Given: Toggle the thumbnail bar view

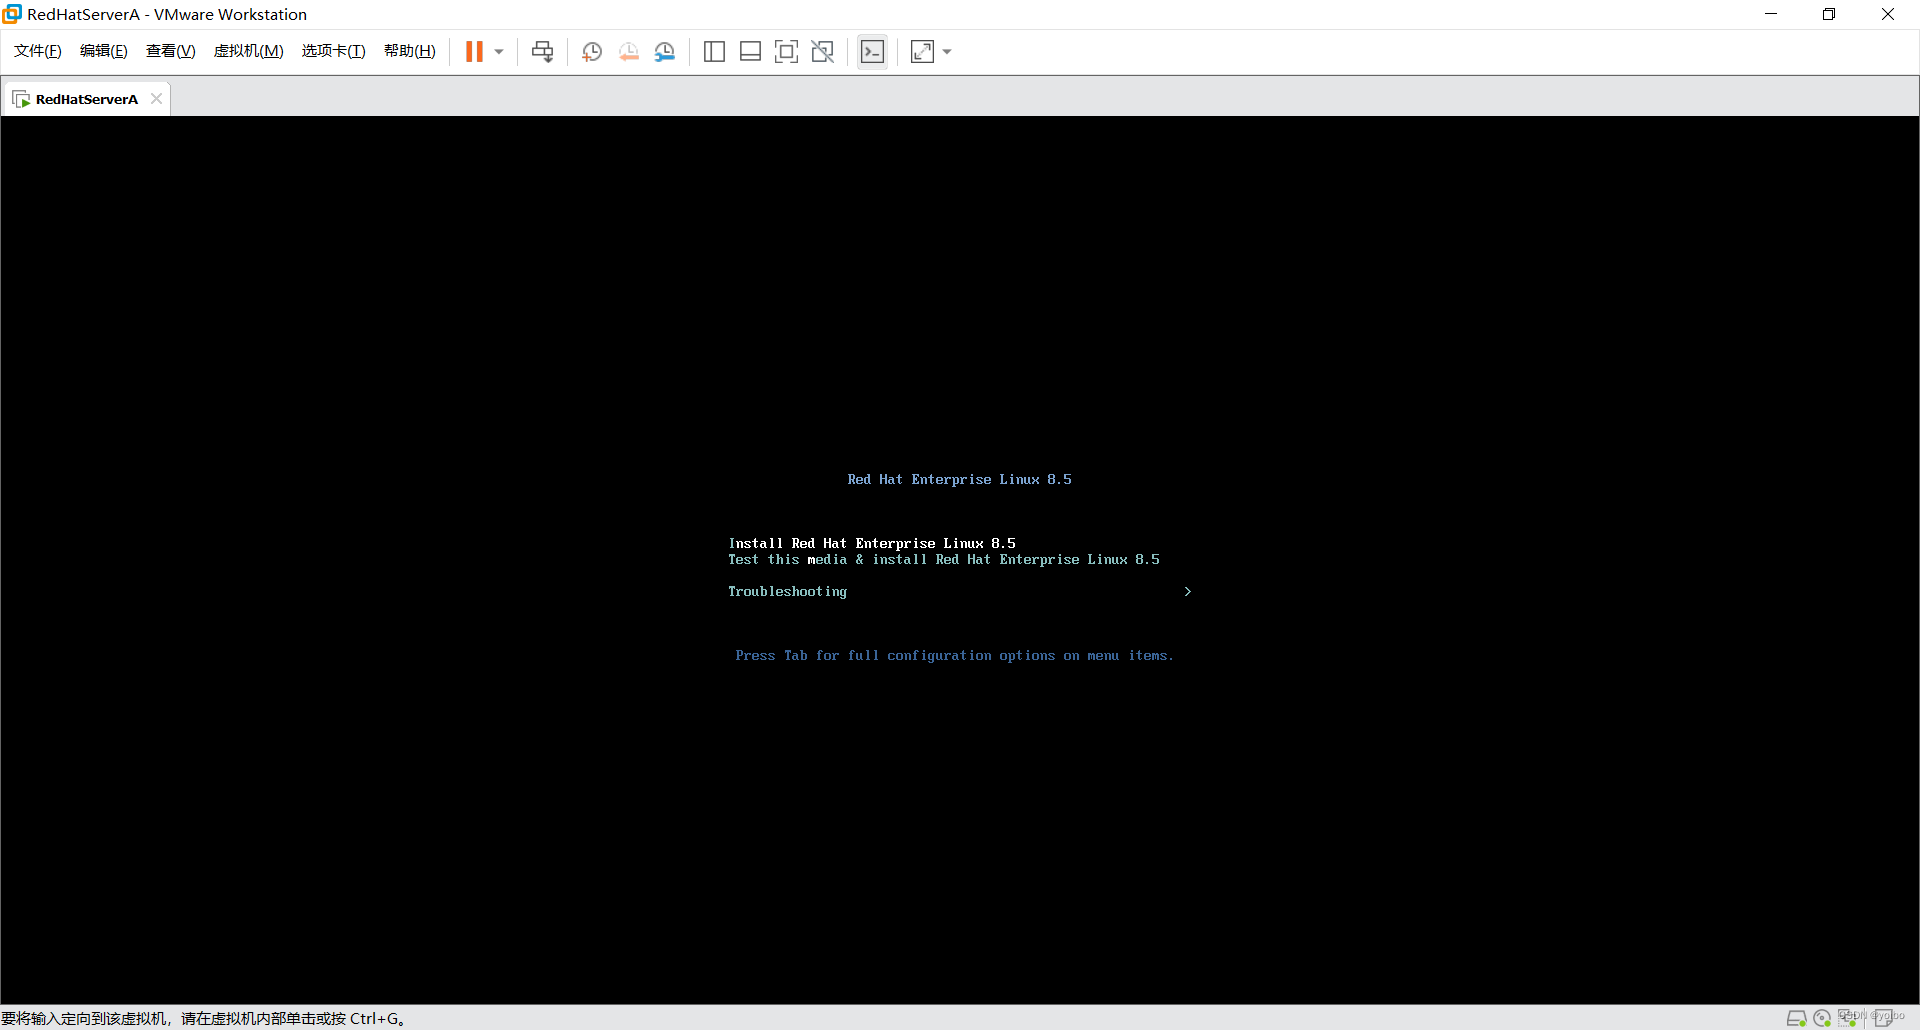Looking at the screenshot, I should click(x=750, y=52).
